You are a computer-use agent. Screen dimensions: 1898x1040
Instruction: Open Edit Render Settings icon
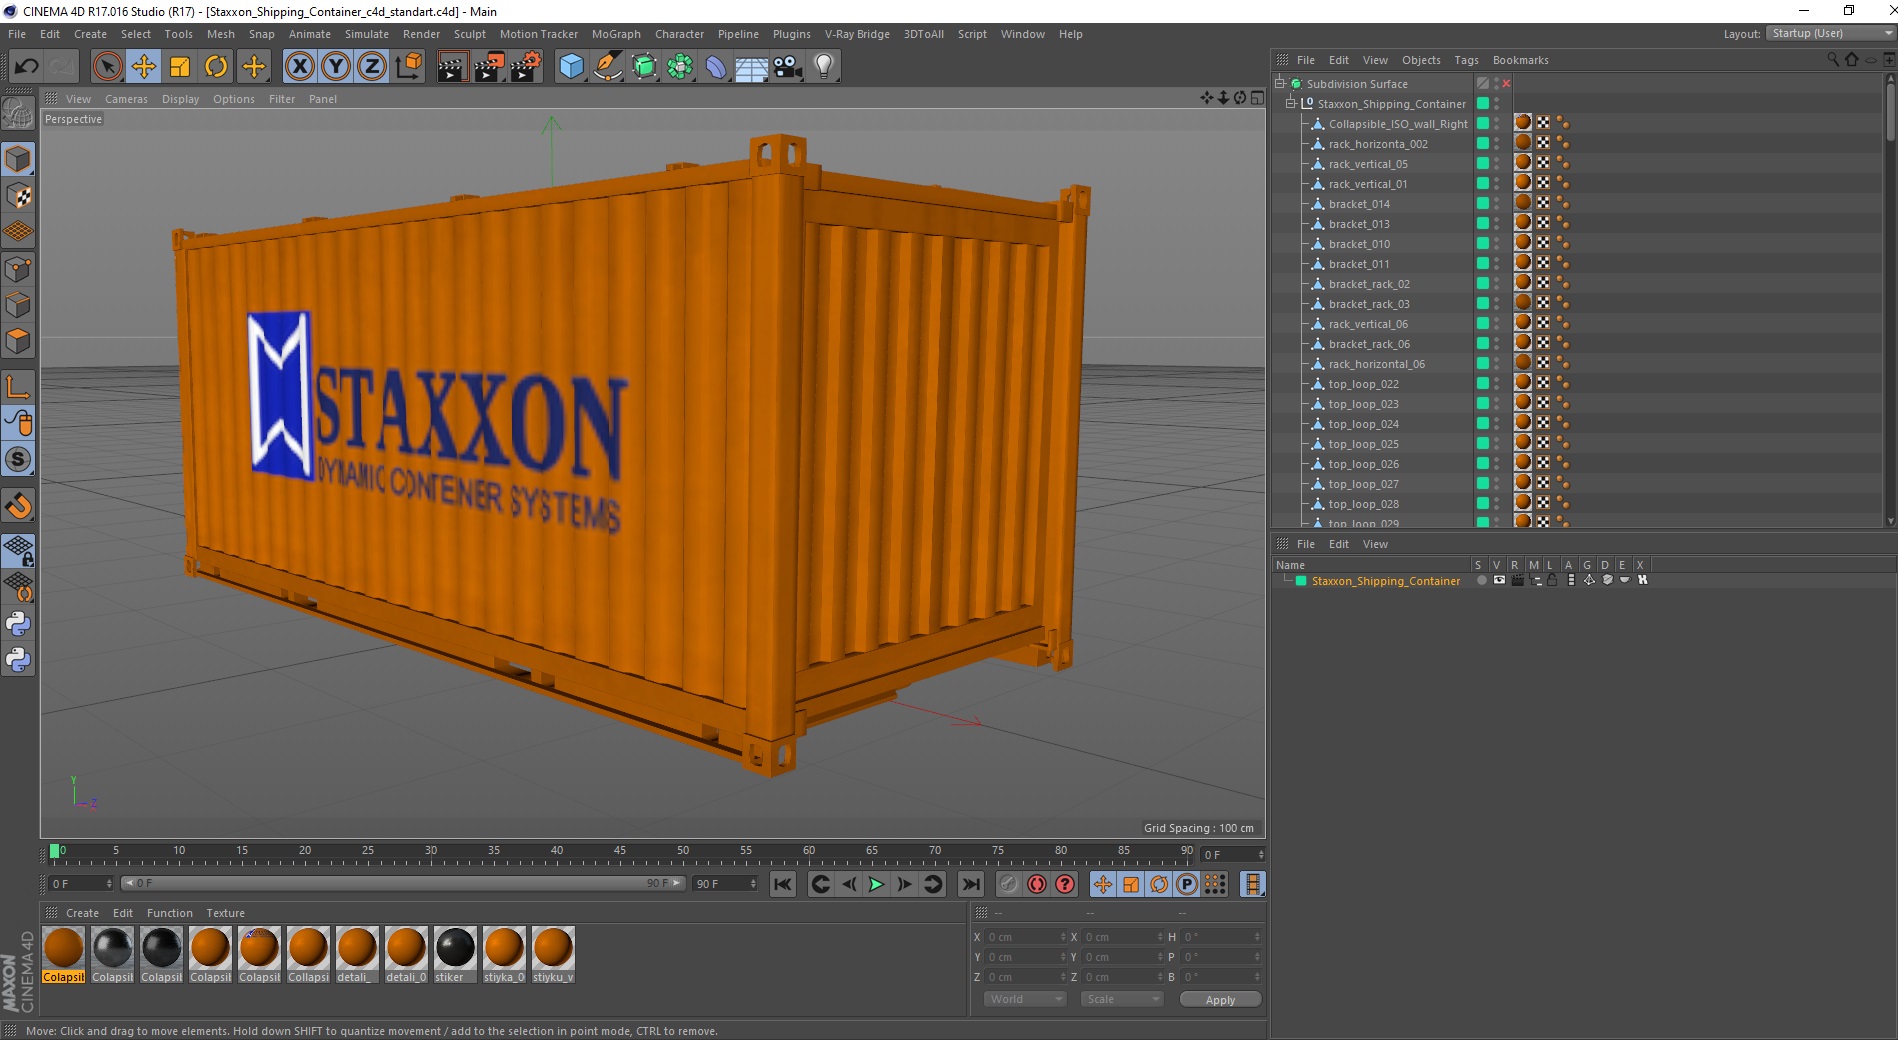pyautogui.click(x=526, y=67)
